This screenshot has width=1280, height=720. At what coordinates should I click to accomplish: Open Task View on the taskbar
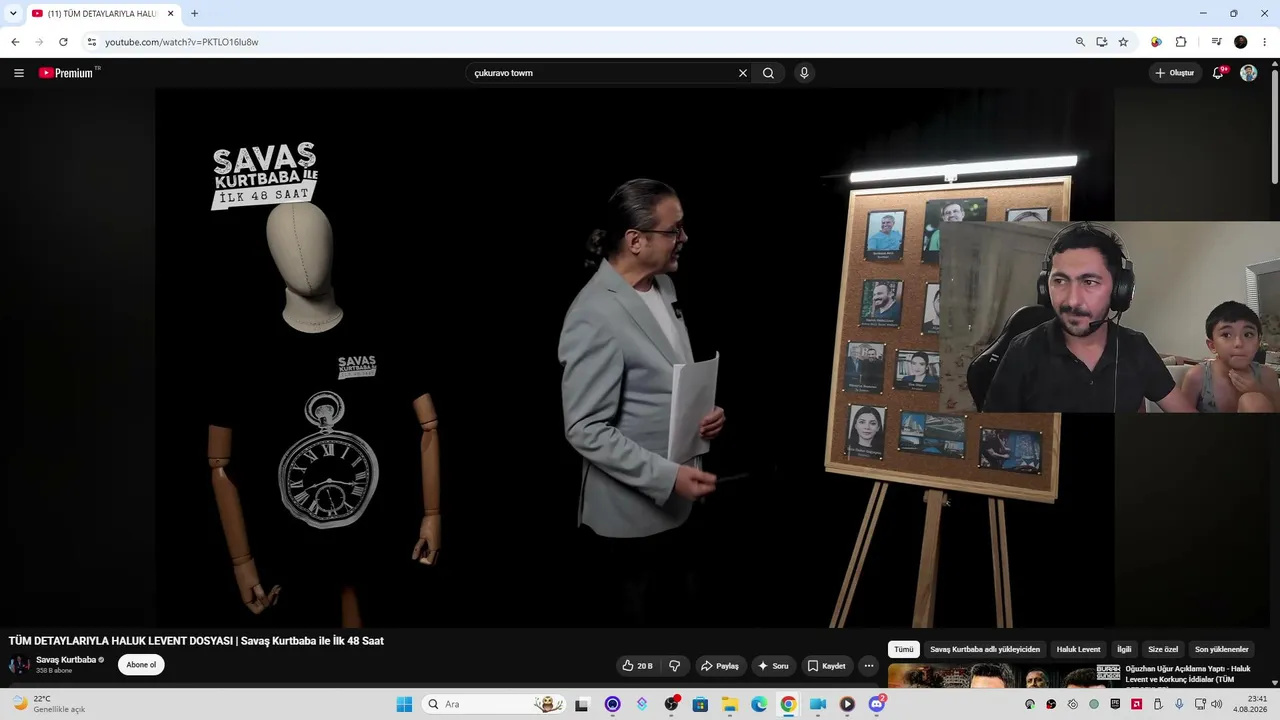pyautogui.click(x=582, y=704)
